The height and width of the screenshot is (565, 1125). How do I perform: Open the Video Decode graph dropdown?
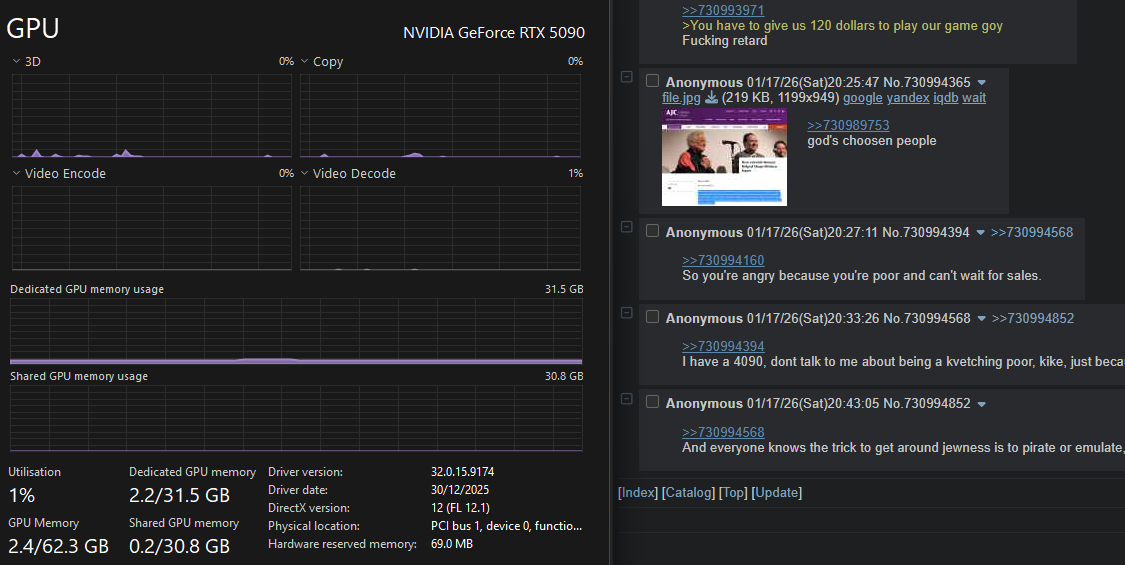tap(304, 173)
